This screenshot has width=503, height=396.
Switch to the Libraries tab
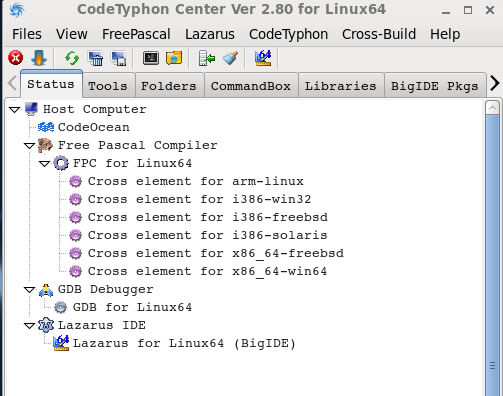(341, 86)
